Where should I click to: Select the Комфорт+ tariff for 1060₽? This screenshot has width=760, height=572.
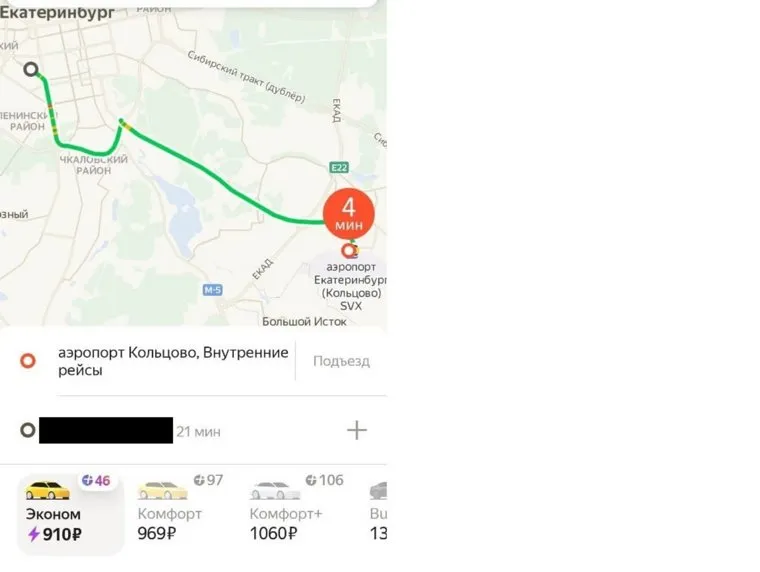[297, 509]
